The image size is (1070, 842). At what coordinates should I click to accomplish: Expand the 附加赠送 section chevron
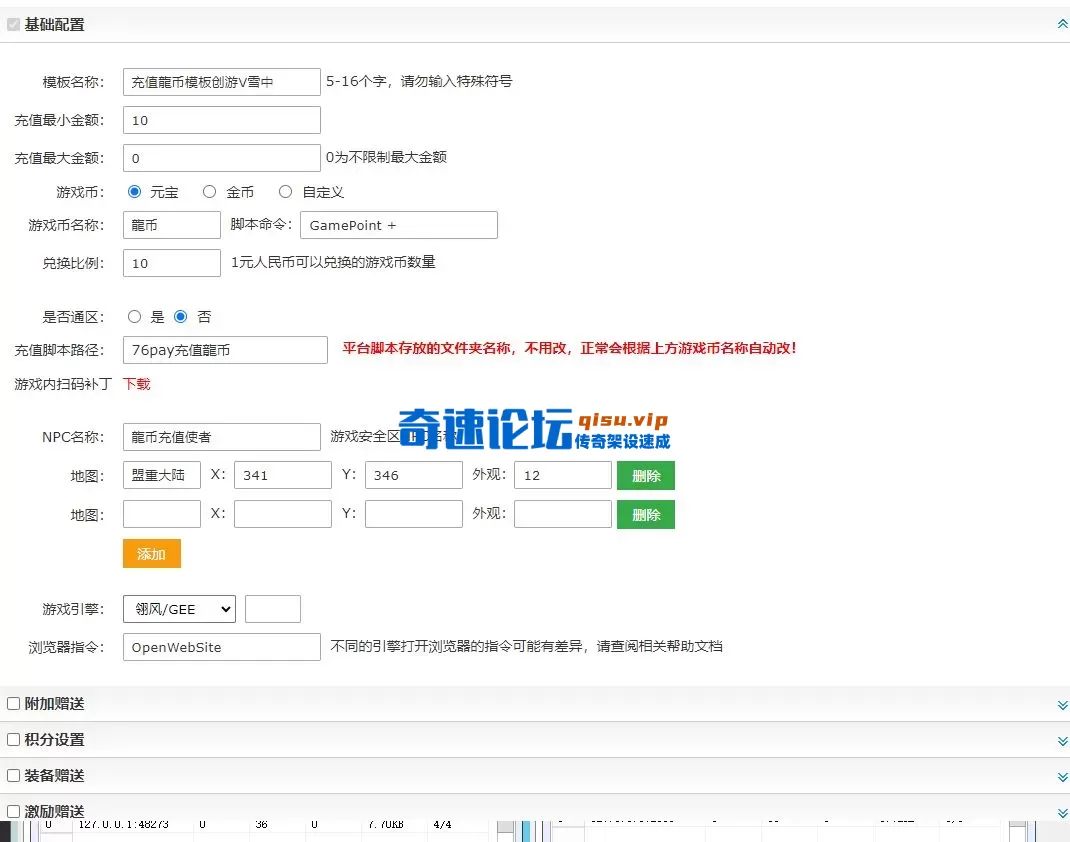pyautogui.click(x=1062, y=705)
